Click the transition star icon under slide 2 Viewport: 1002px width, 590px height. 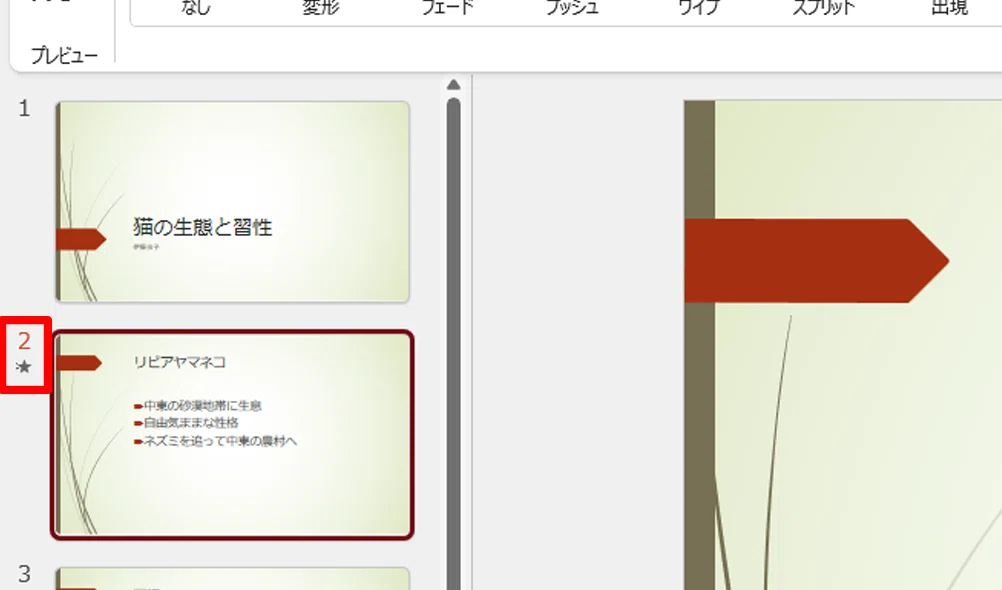point(24,367)
